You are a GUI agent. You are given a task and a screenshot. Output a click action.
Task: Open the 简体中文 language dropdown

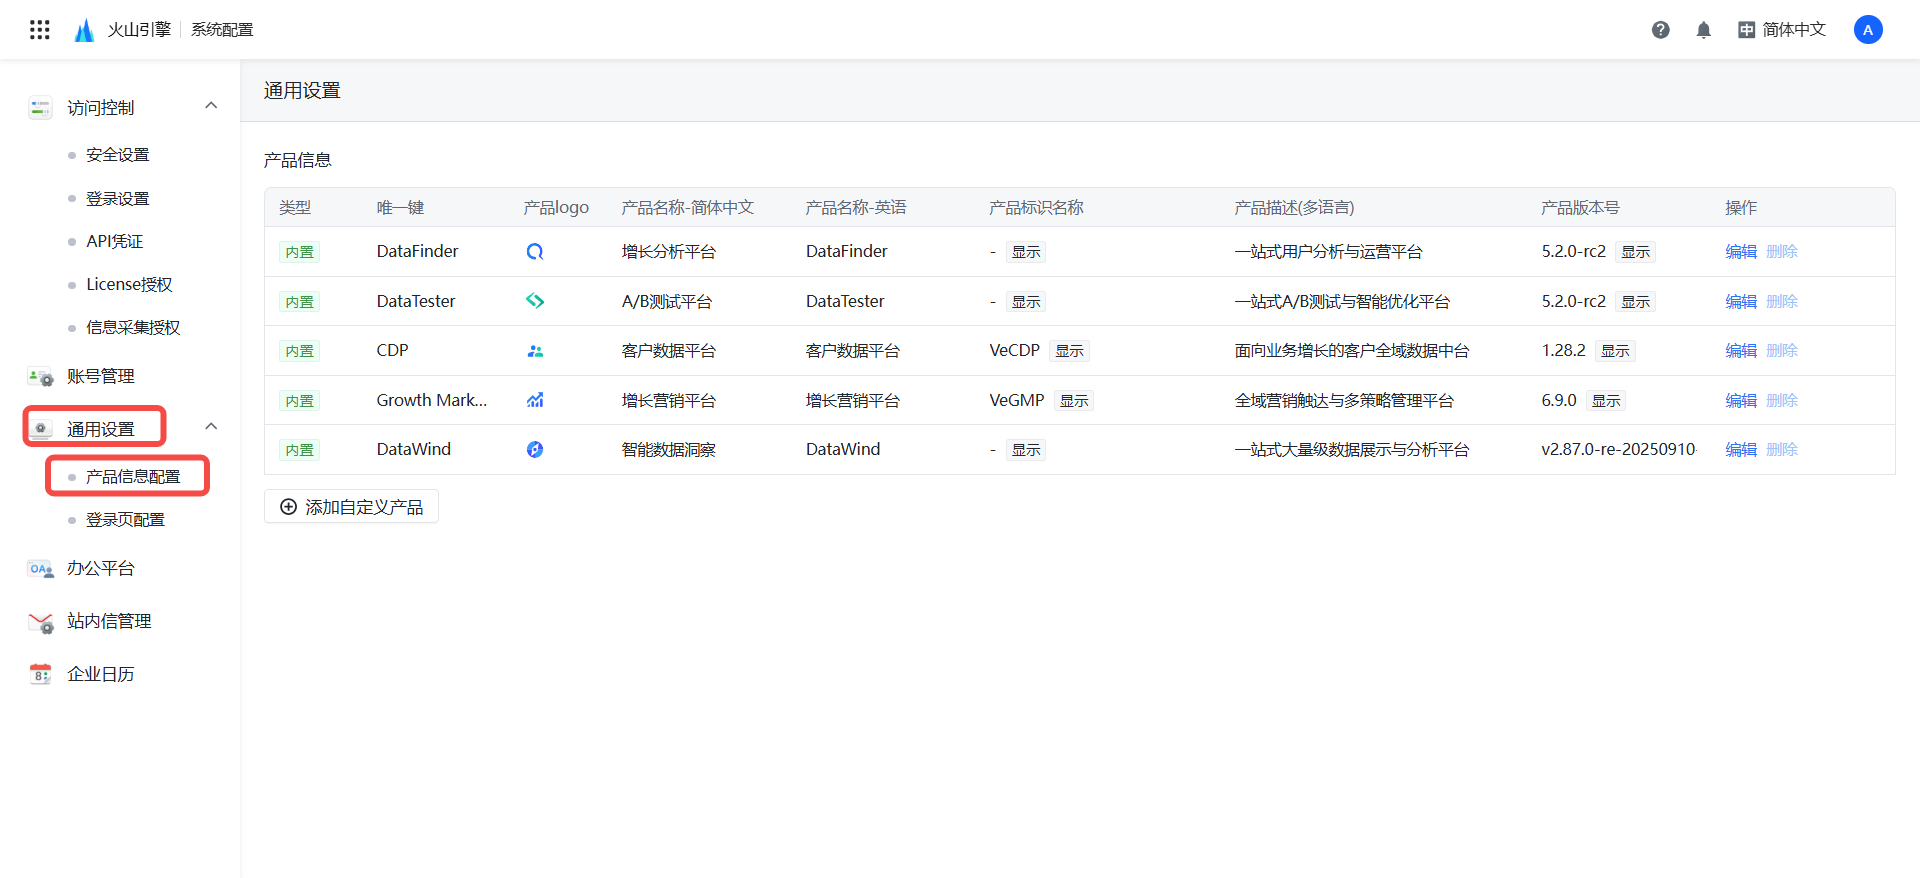[1782, 30]
